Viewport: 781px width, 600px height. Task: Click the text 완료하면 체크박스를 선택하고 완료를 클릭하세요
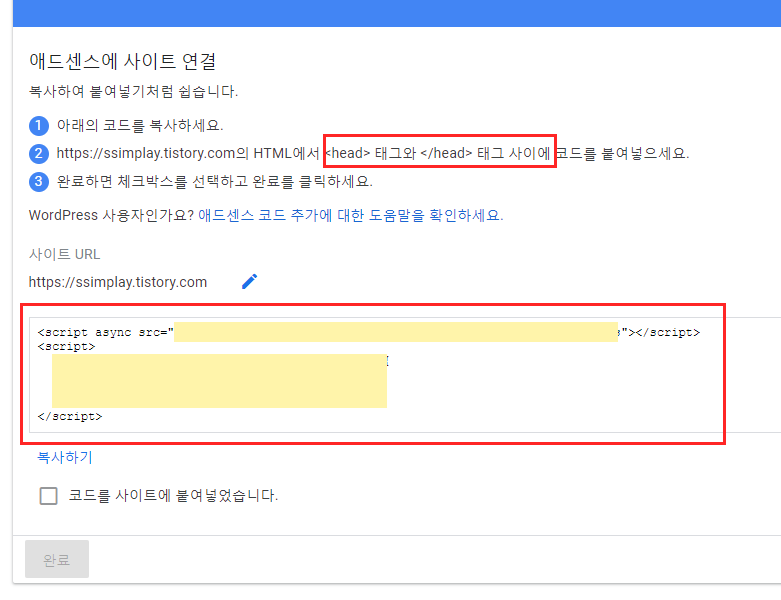pyautogui.click(x=214, y=181)
